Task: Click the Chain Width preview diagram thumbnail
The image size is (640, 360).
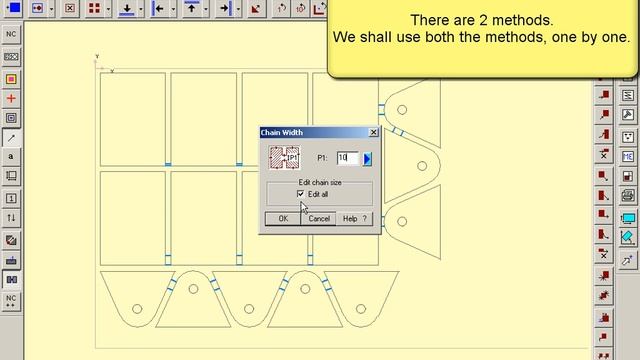Action: pos(284,158)
